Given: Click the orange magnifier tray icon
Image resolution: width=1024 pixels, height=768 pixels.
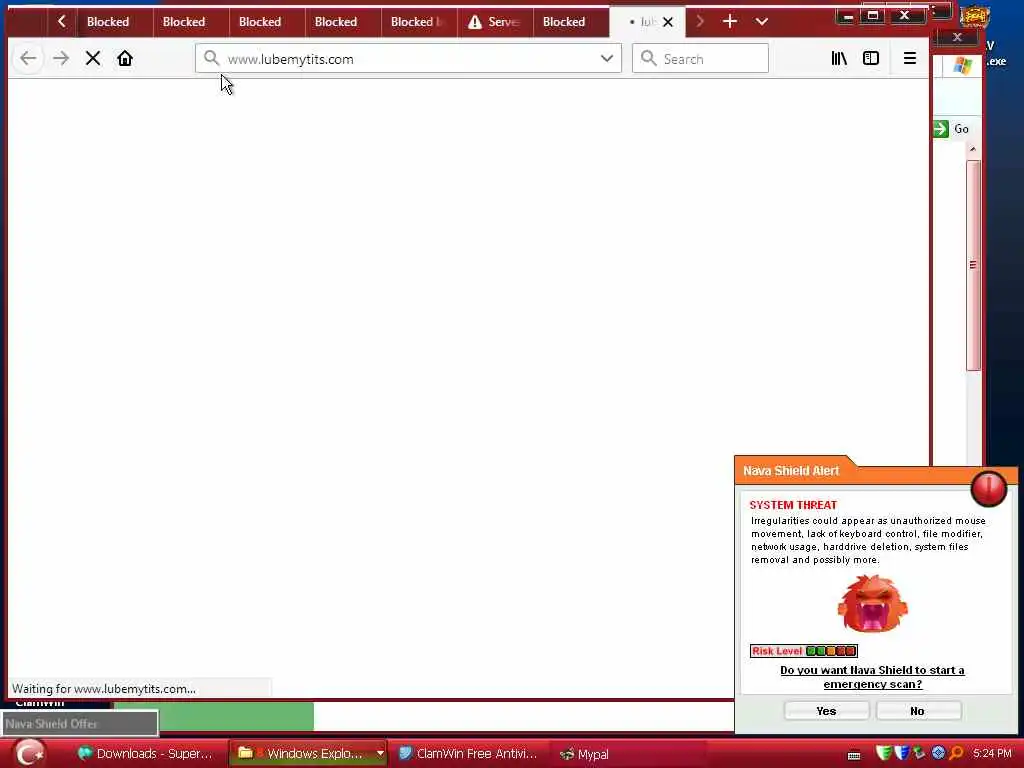Looking at the screenshot, I should (957, 754).
